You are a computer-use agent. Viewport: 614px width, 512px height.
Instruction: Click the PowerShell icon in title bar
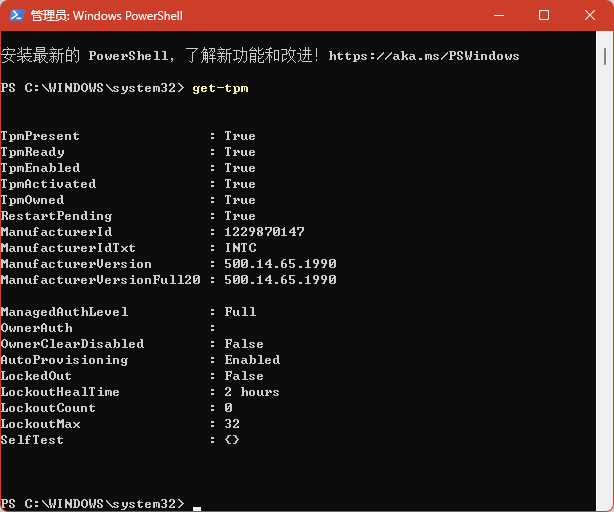pyautogui.click(x=17, y=16)
